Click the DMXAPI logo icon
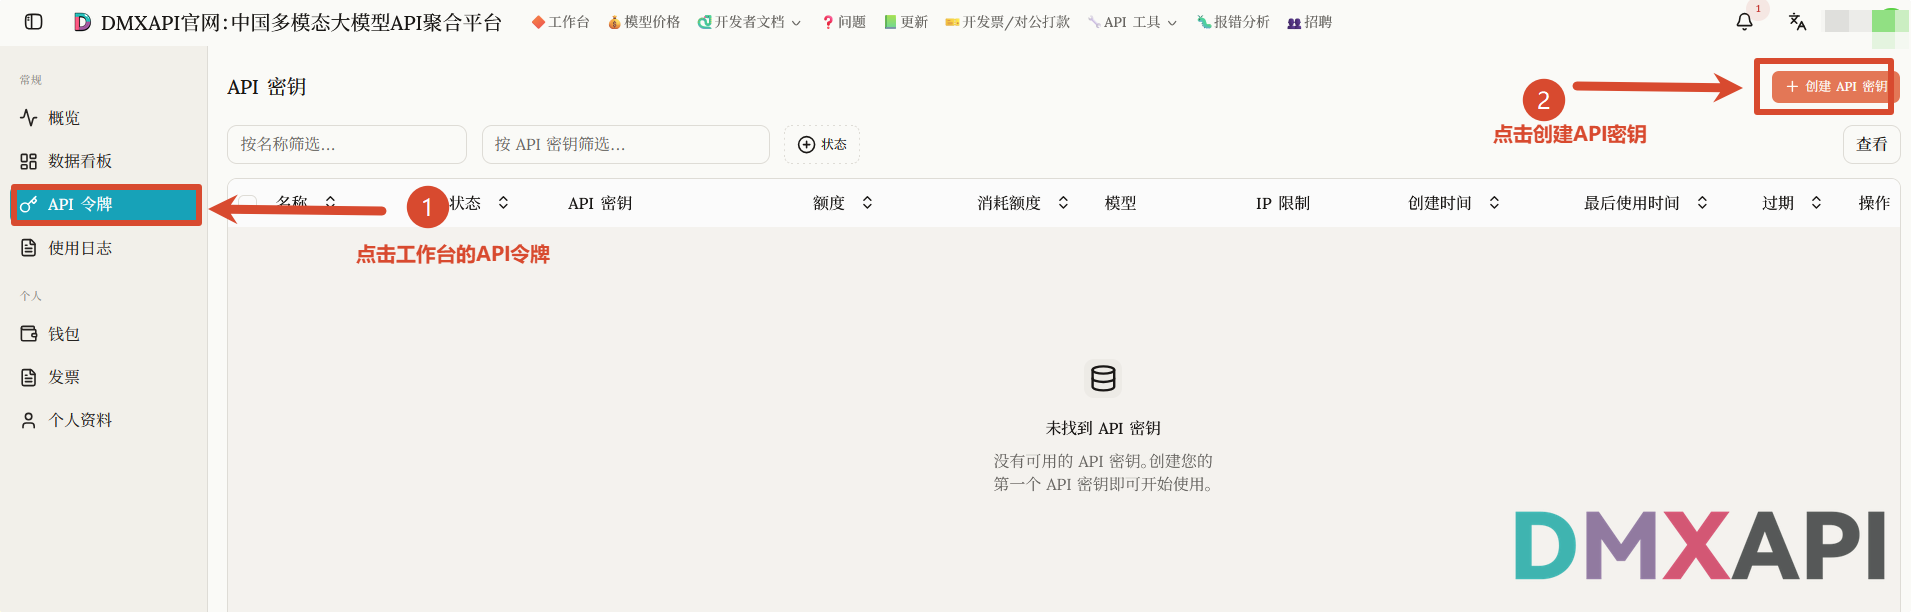The image size is (1911, 612). click(83, 22)
